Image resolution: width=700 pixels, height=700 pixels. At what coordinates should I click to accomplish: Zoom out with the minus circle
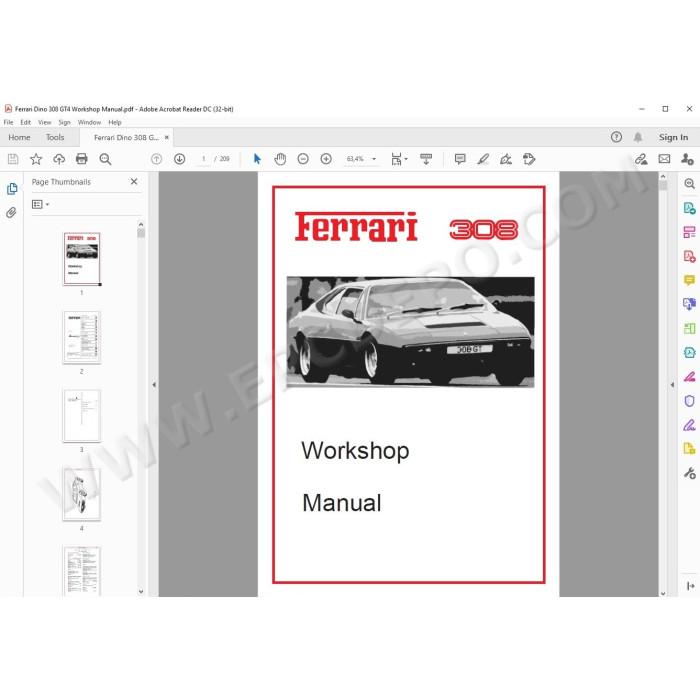click(303, 159)
